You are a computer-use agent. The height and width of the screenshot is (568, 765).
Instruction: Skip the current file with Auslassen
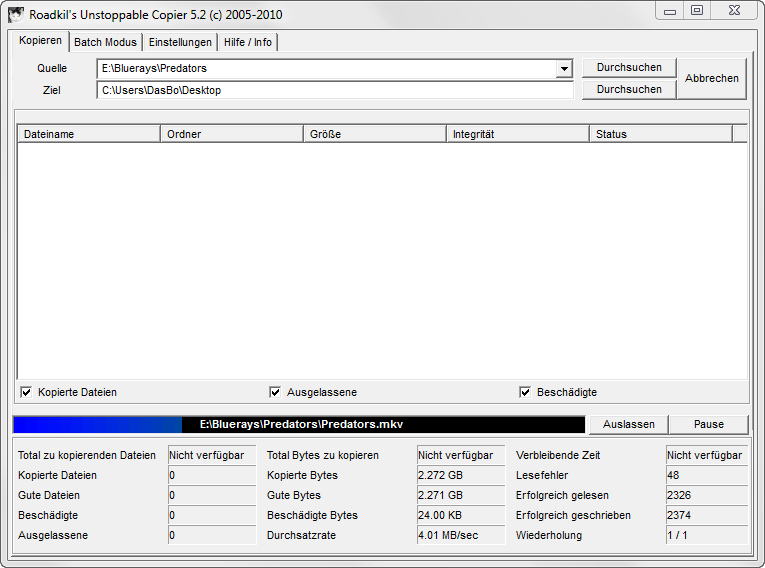point(628,425)
